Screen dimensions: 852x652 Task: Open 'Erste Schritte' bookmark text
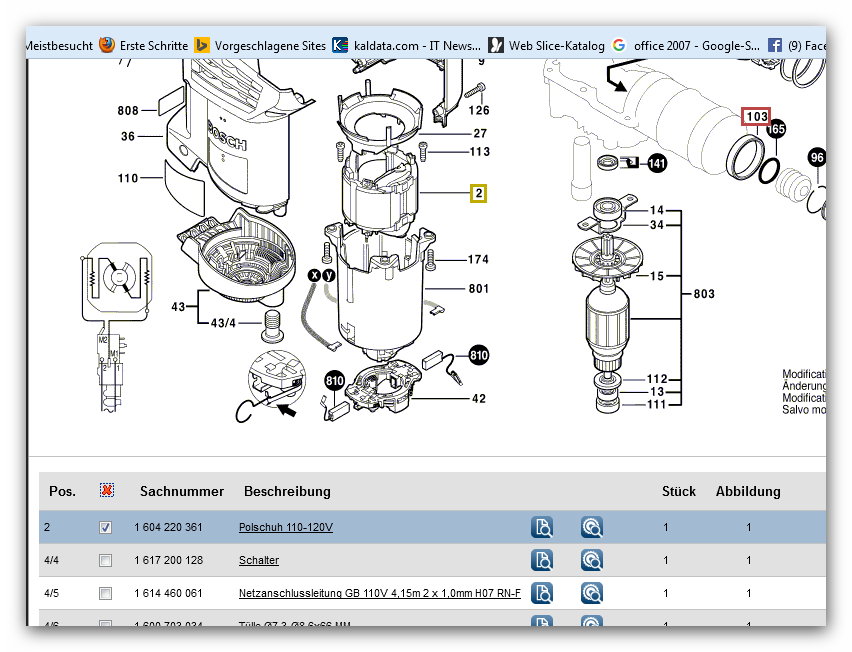tap(154, 46)
